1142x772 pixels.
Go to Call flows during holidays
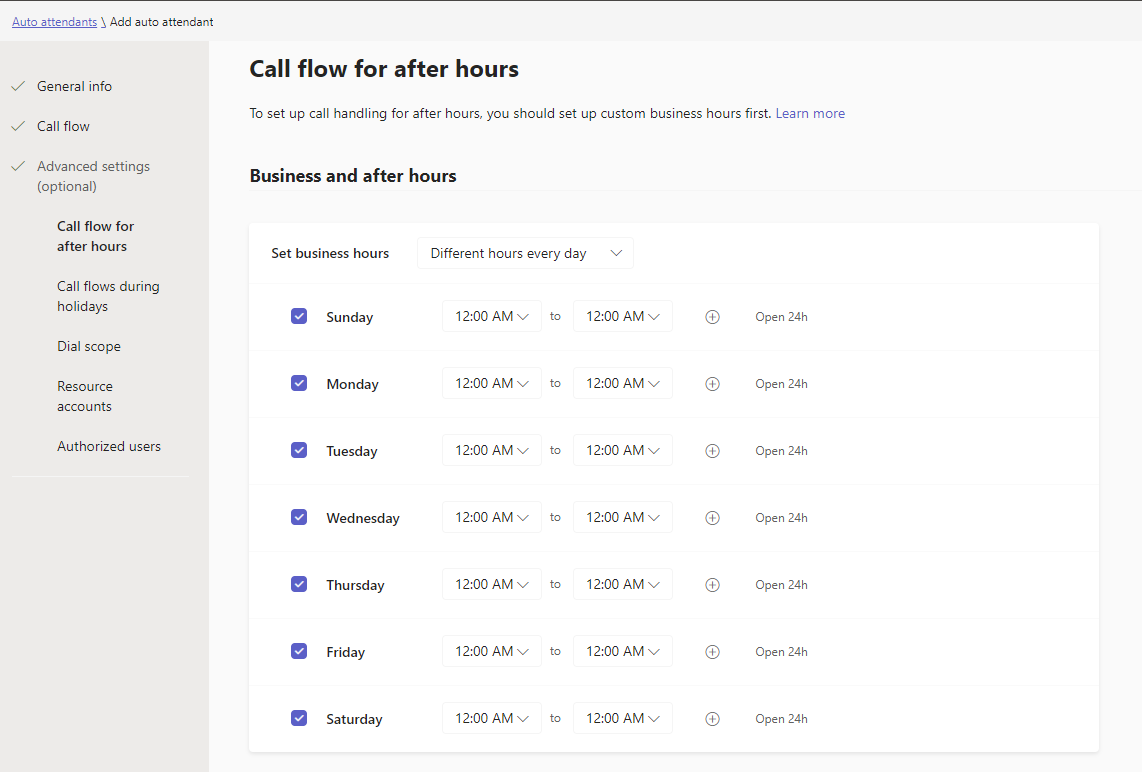[108, 296]
